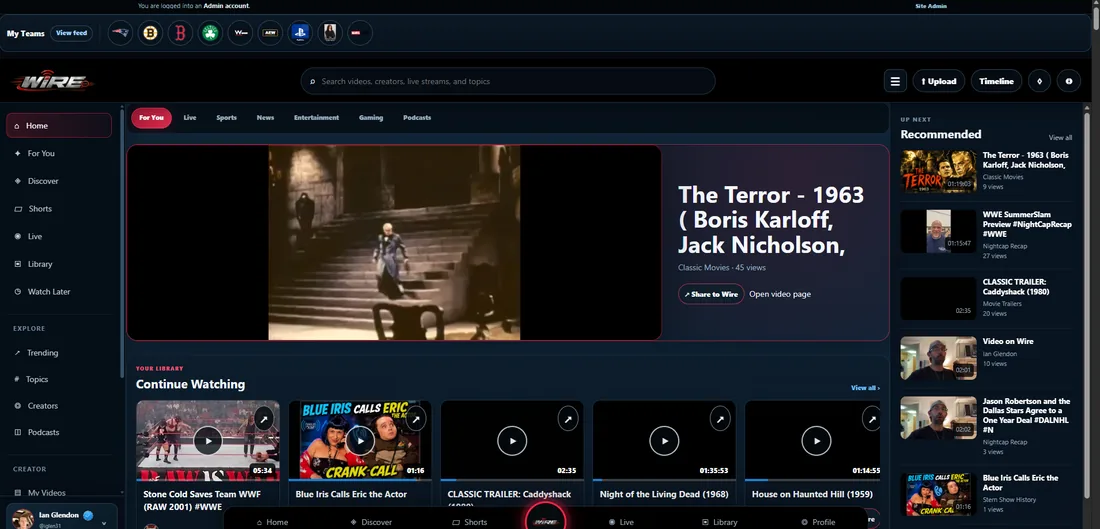Screen dimensions: 1100x529
Task: Open Creators under Explore
Action: (x=59, y=406)
